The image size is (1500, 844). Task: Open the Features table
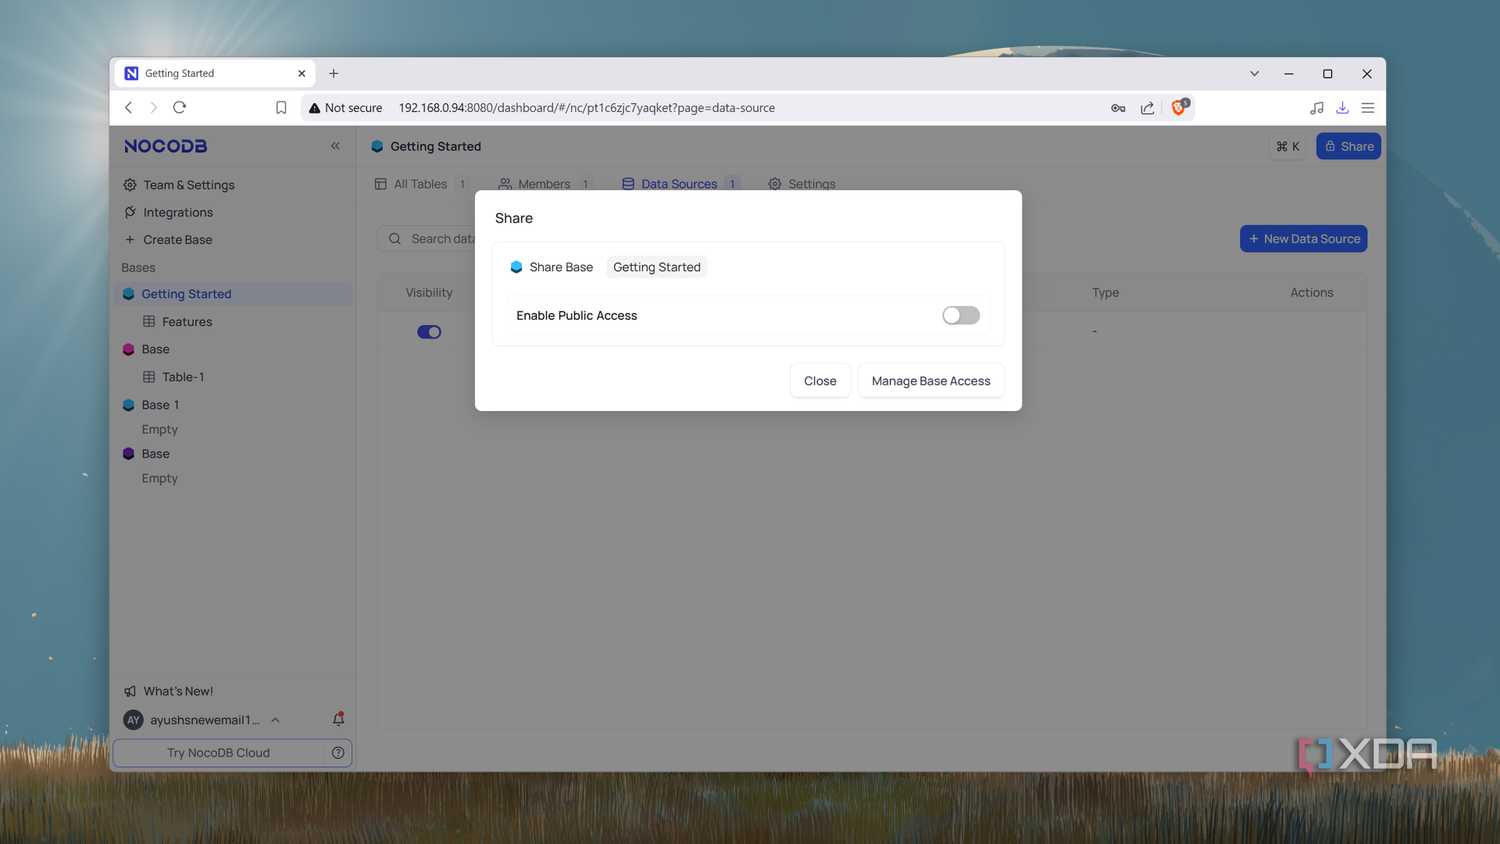pos(187,322)
